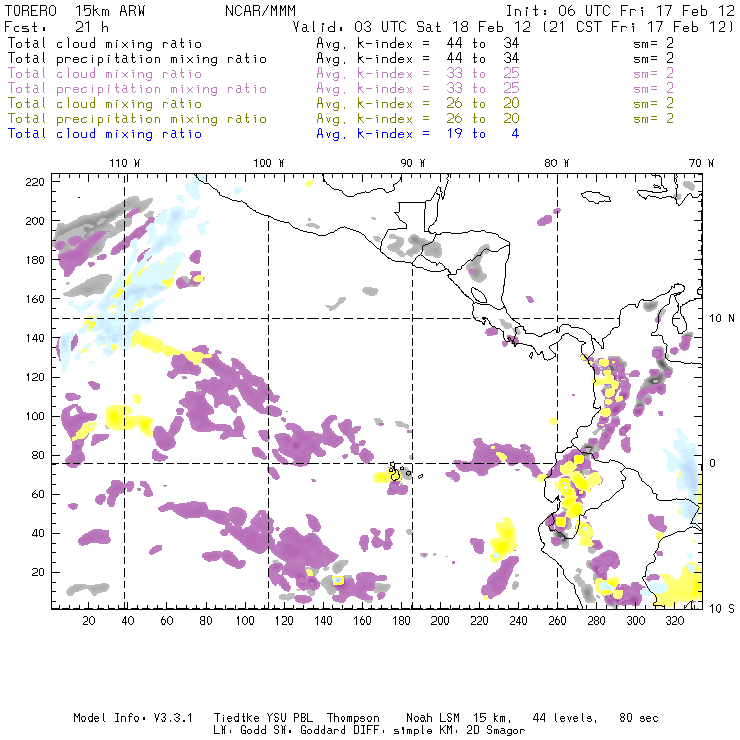Click the '110 W' longitude label

pos(125,163)
